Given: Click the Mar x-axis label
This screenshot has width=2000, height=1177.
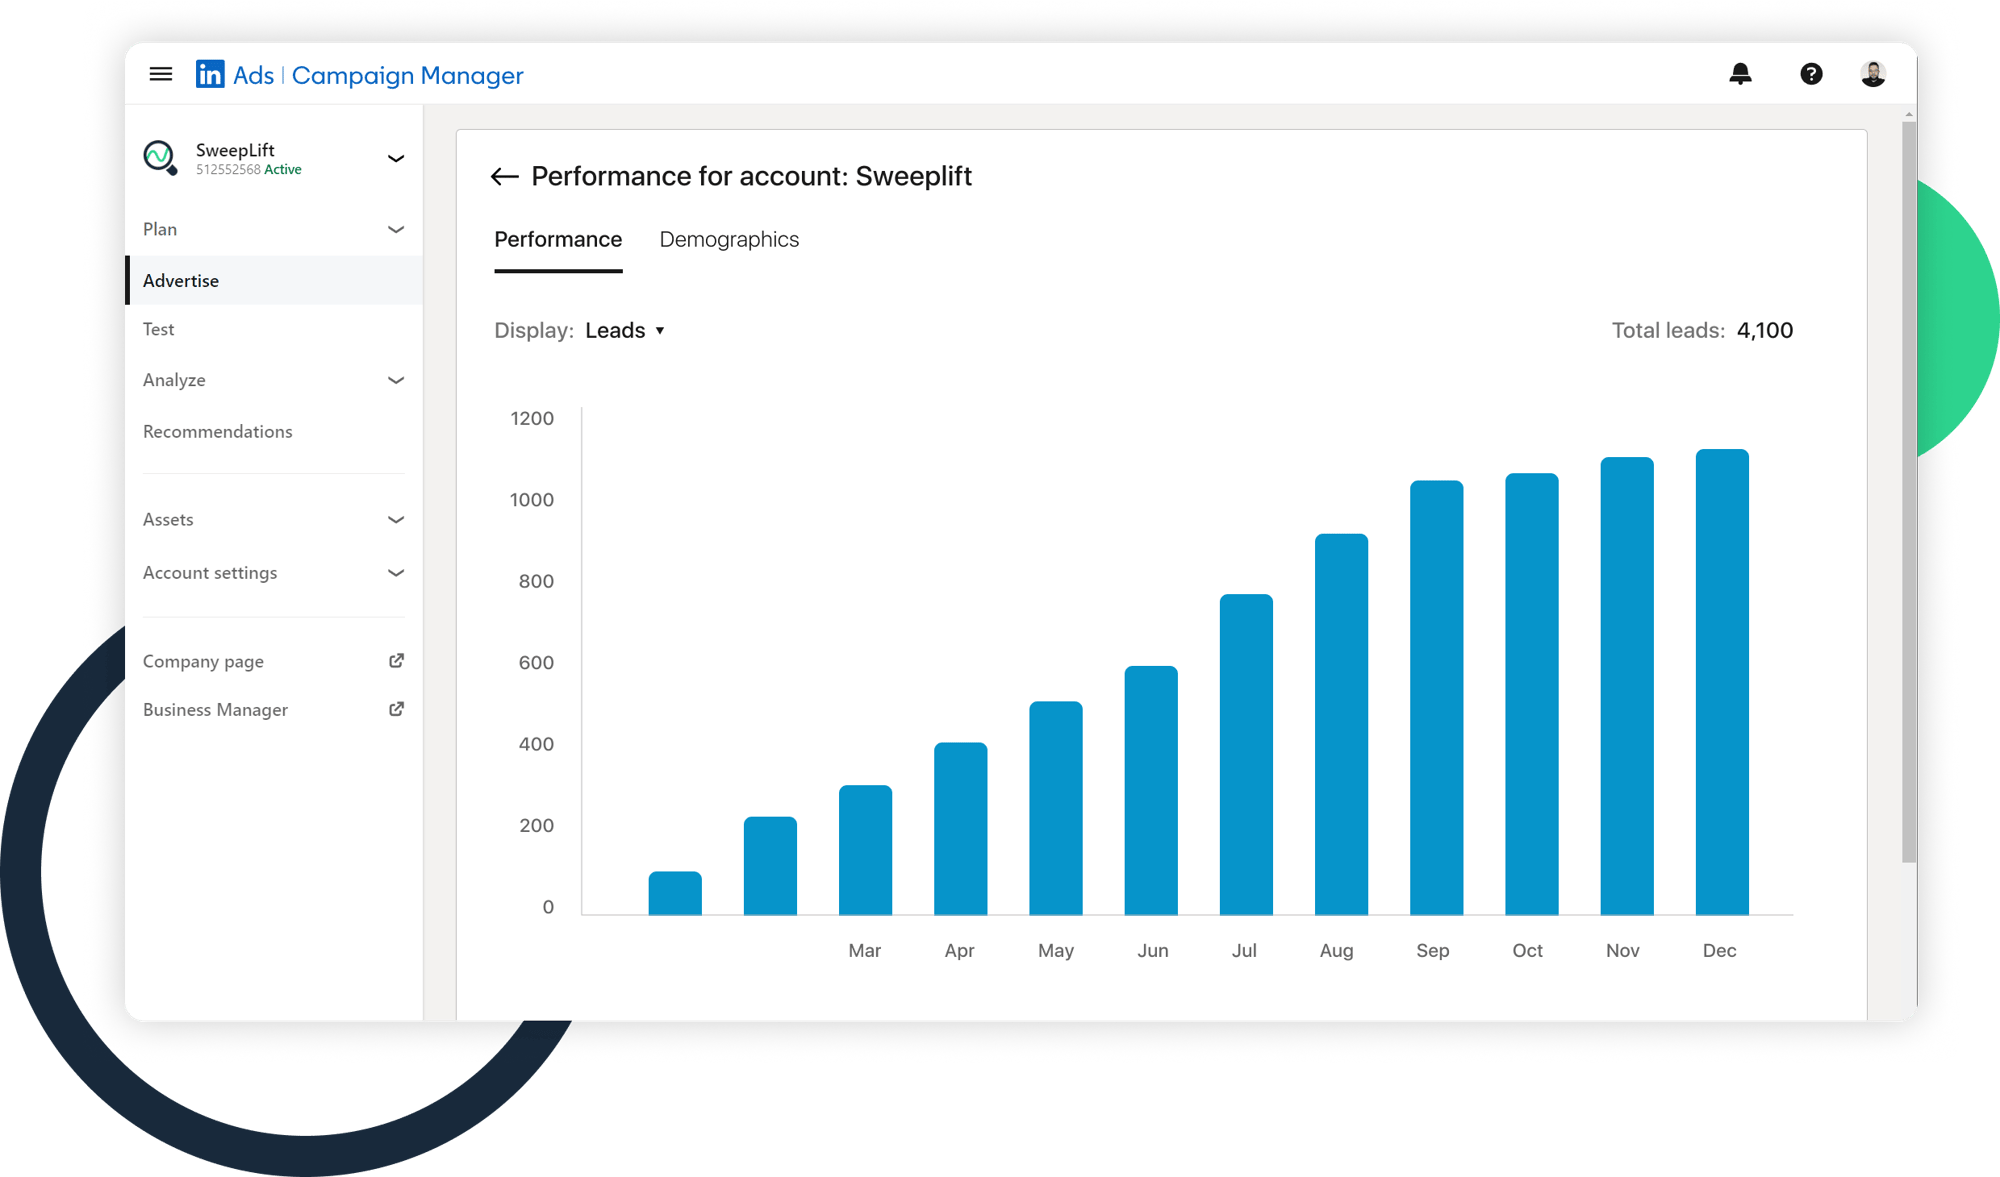Looking at the screenshot, I should click(864, 951).
